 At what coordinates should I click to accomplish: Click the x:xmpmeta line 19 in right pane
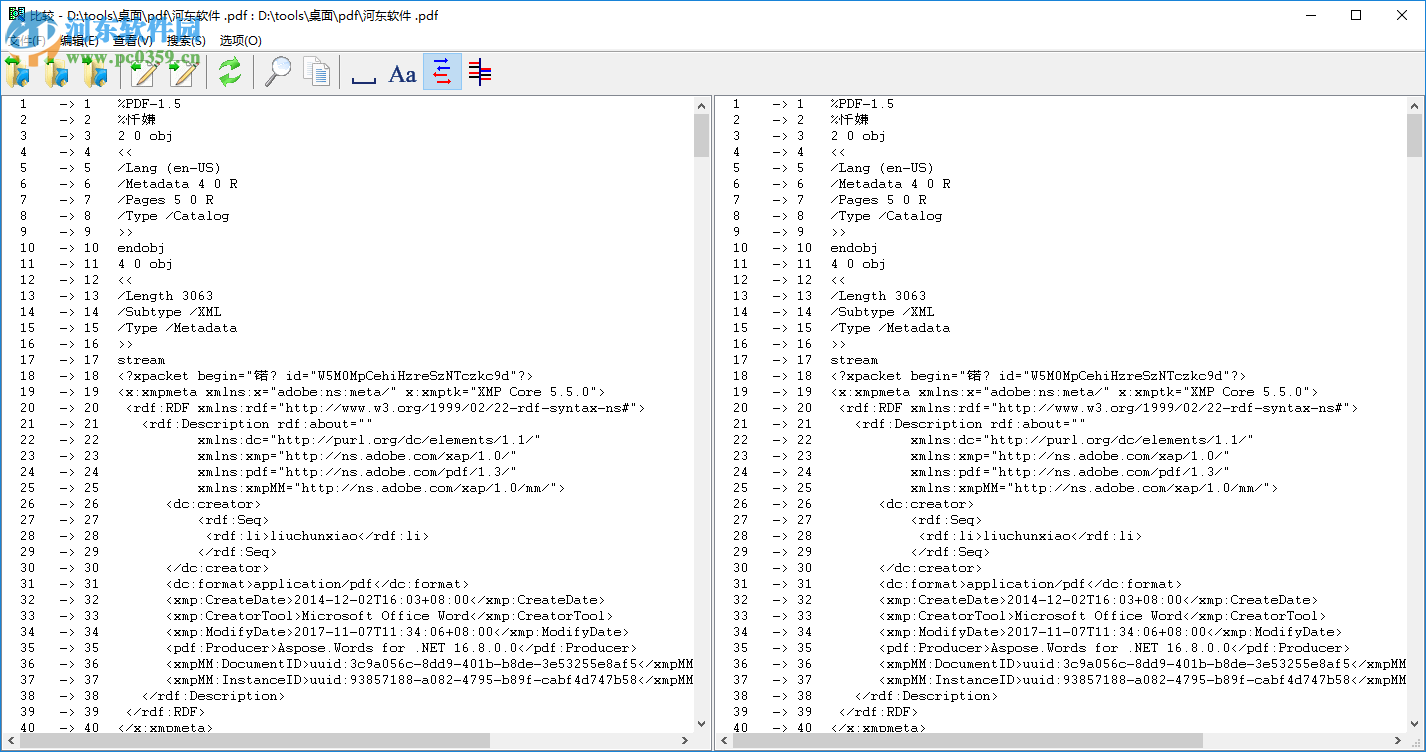[x=1074, y=392]
